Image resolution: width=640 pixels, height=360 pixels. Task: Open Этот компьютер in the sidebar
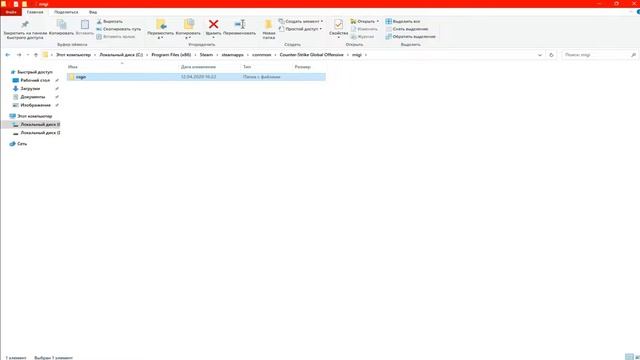[x=31, y=116]
